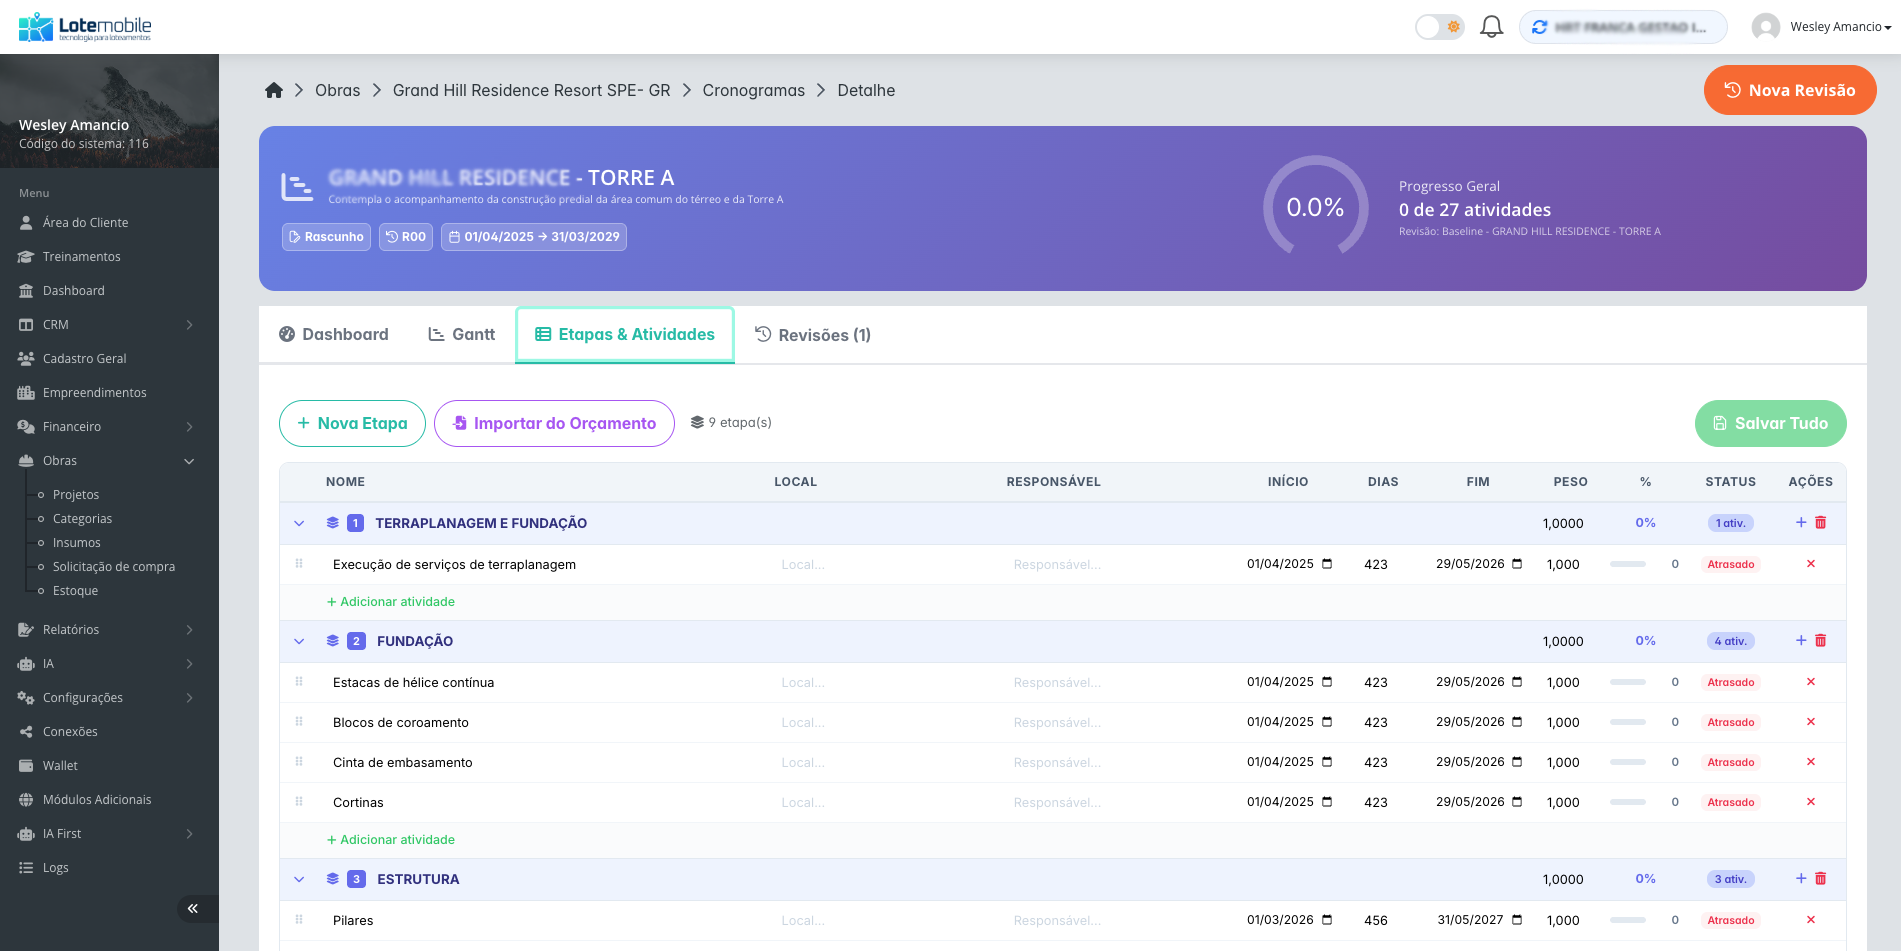
Task: Switch to the Gantt tab
Action: click(462, 335)
